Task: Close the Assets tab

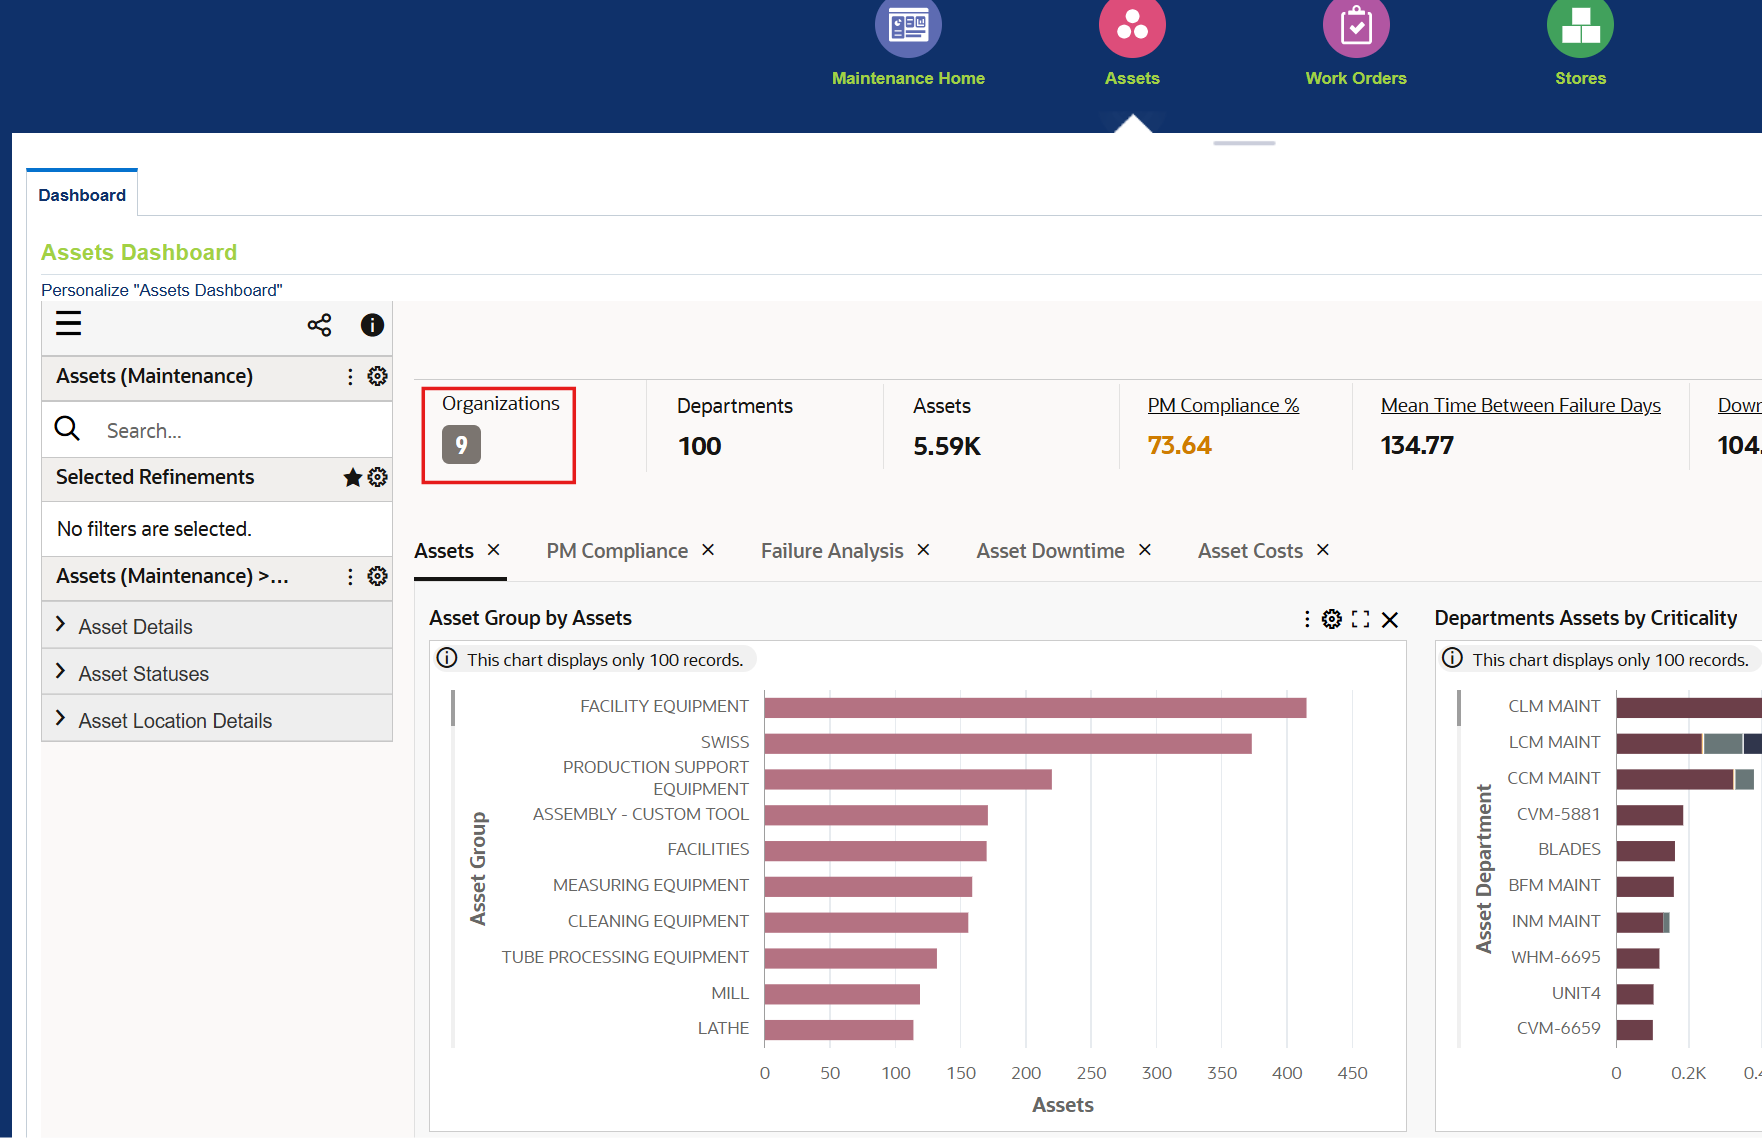Action: tap(493, 550)
